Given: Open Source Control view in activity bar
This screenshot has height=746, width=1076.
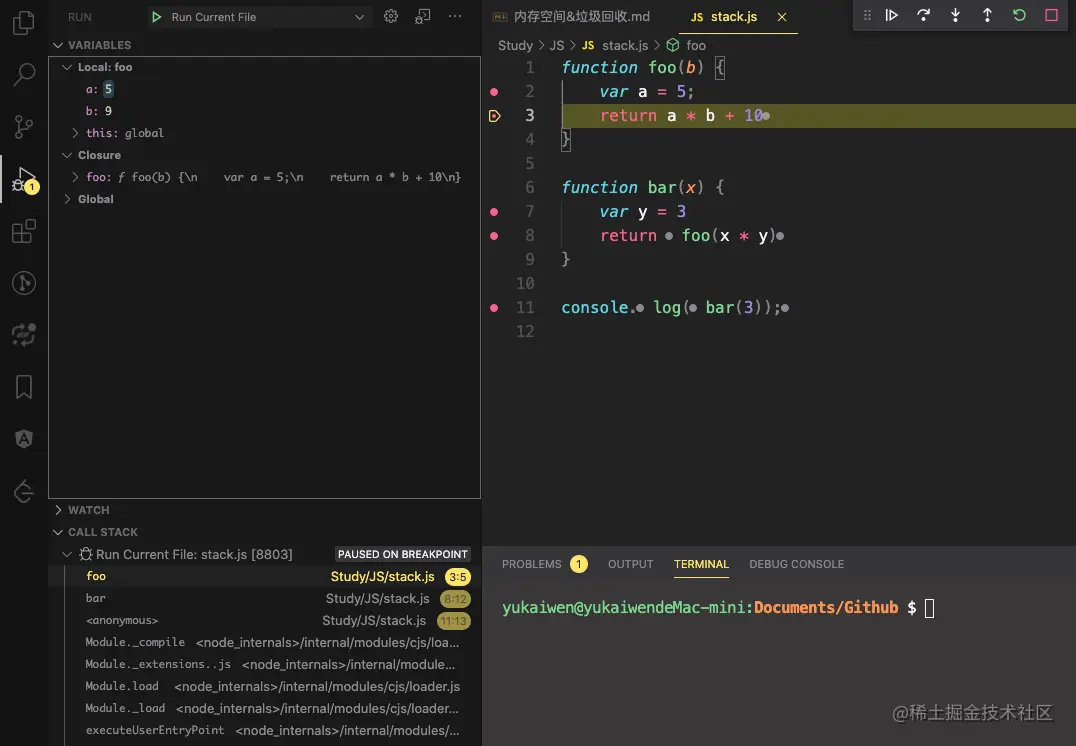Looking at the screenshot, I should click(24, 127).
